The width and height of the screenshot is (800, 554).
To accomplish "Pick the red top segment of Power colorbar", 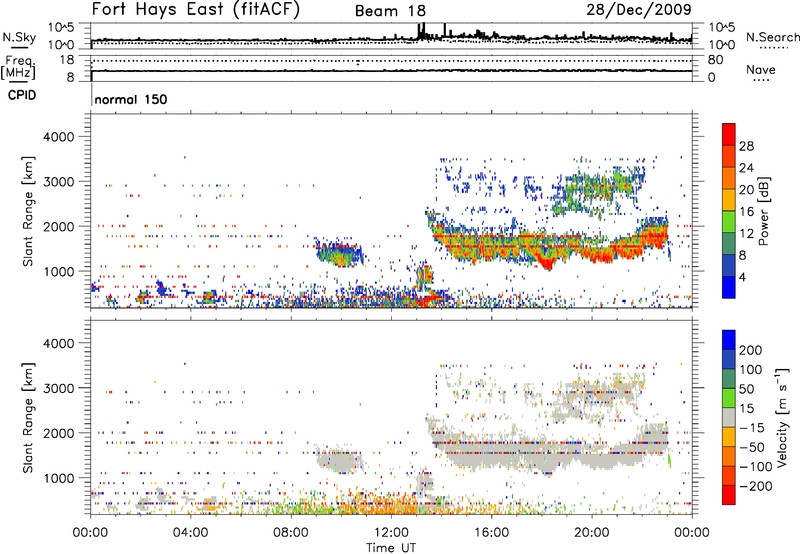I will 729,134.
